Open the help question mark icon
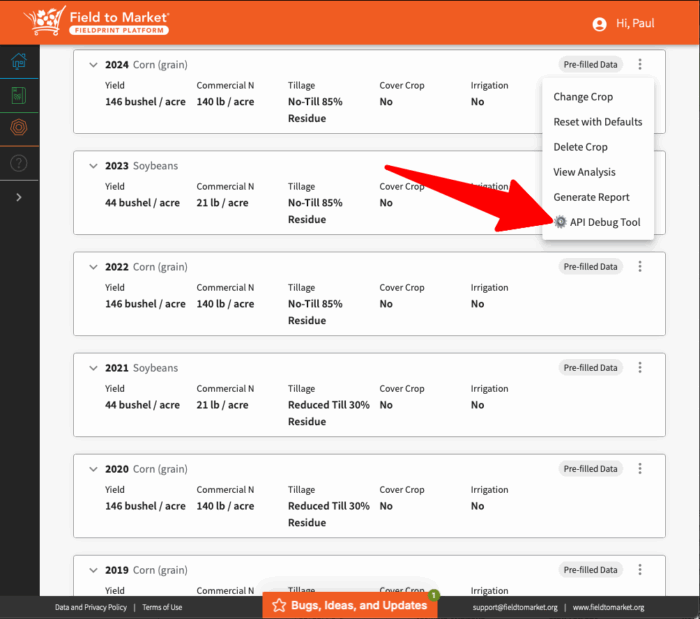This screenshot has width=700, height=619. [x=19, y=162]
